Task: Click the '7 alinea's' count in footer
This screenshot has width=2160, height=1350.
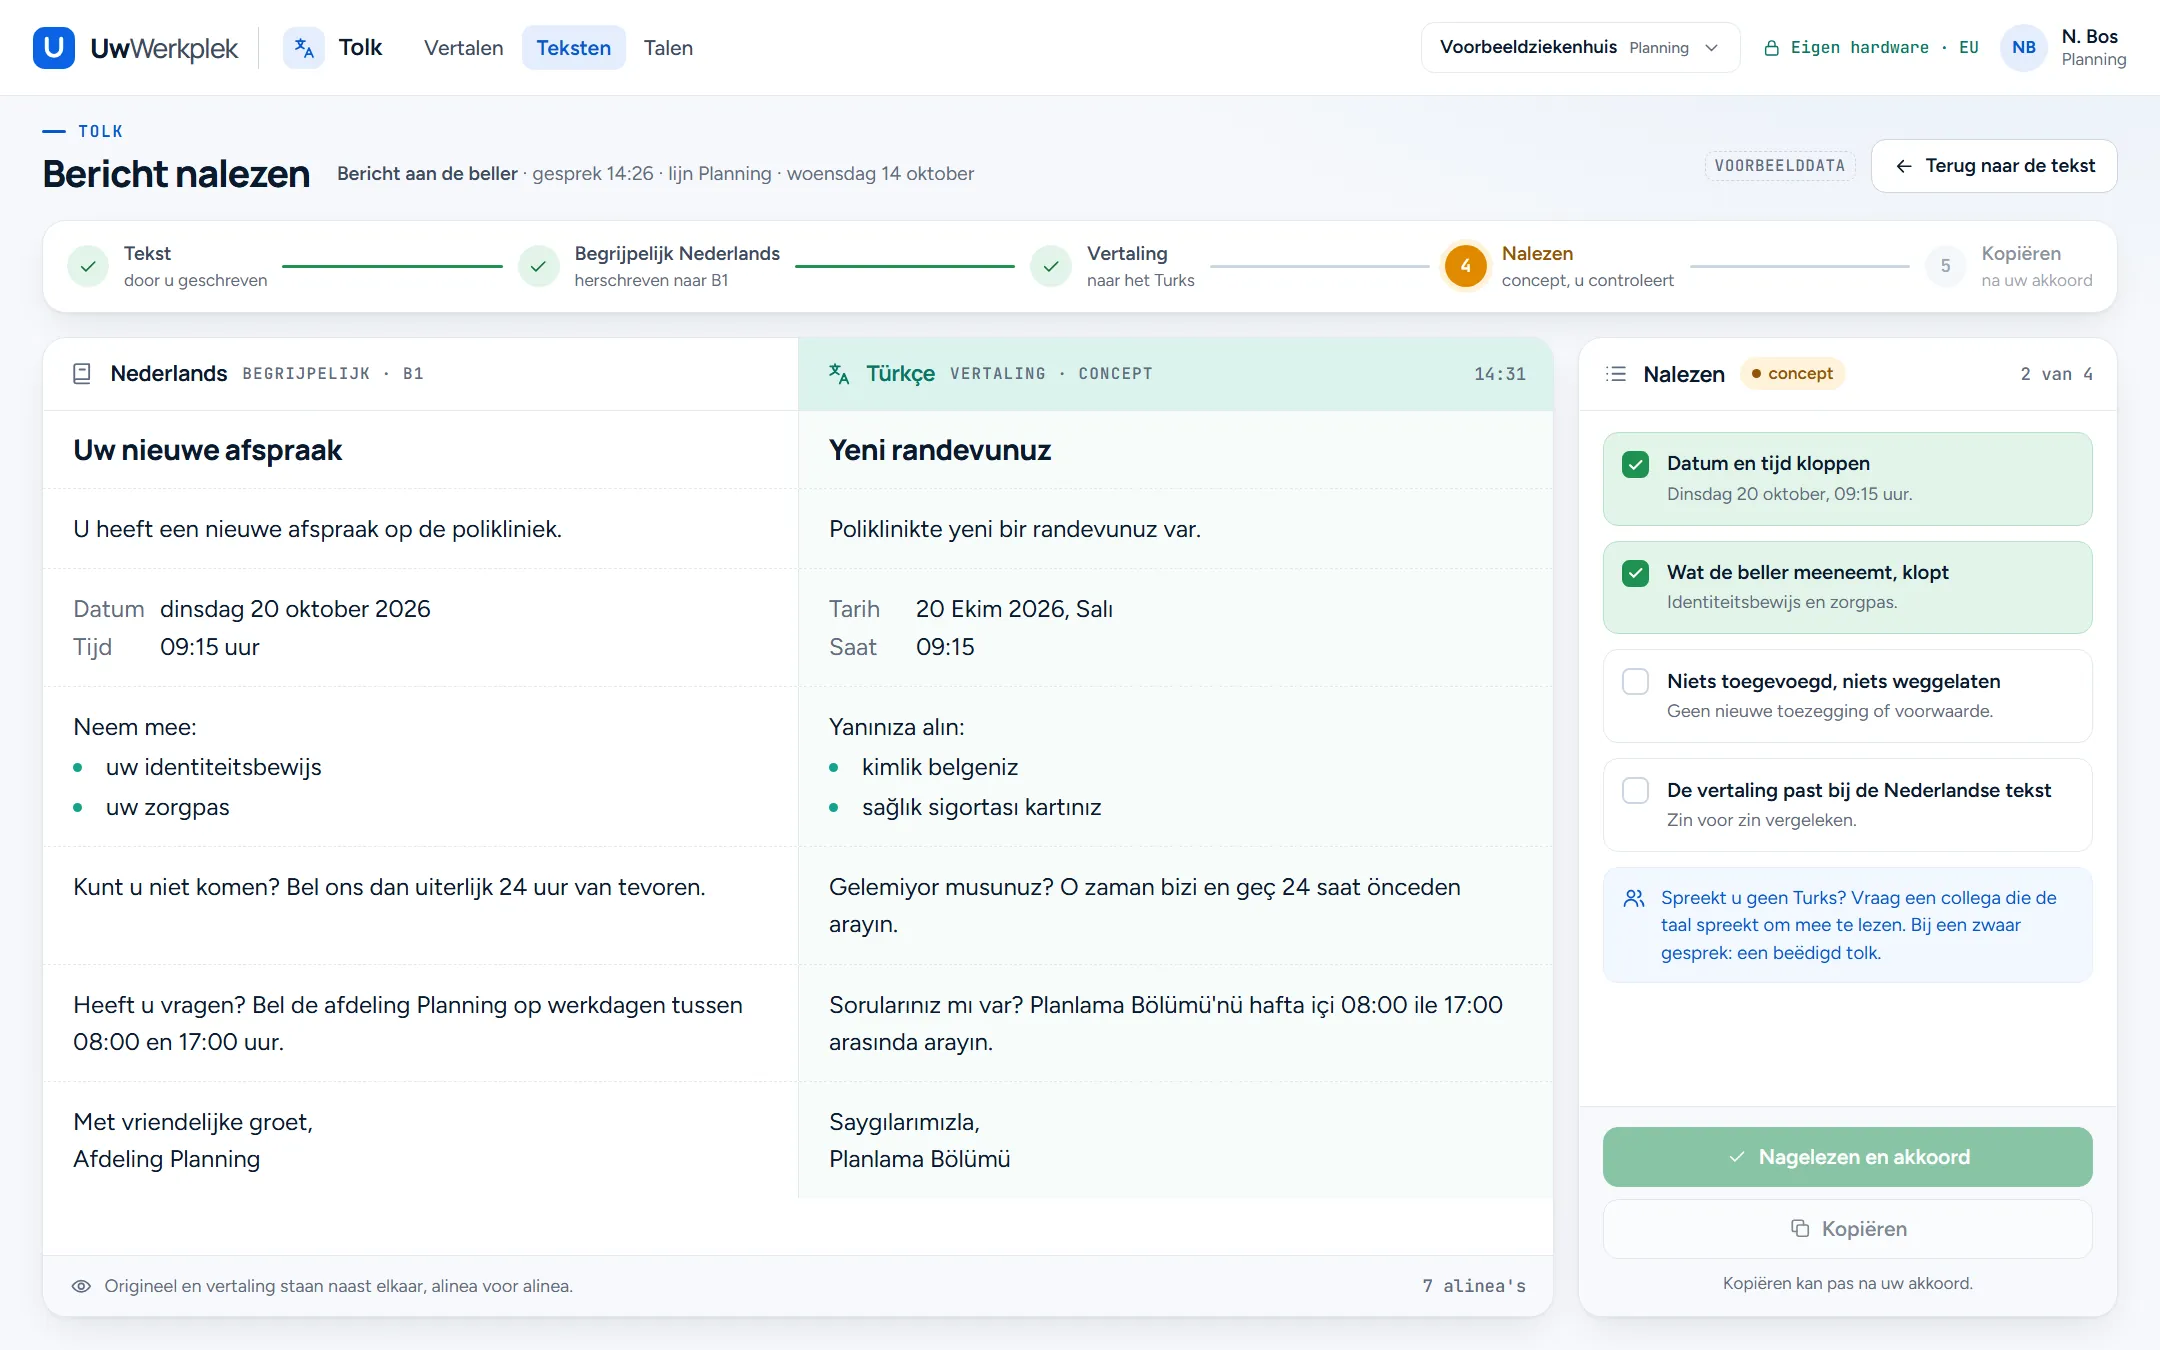Action: (1474, 1286)
